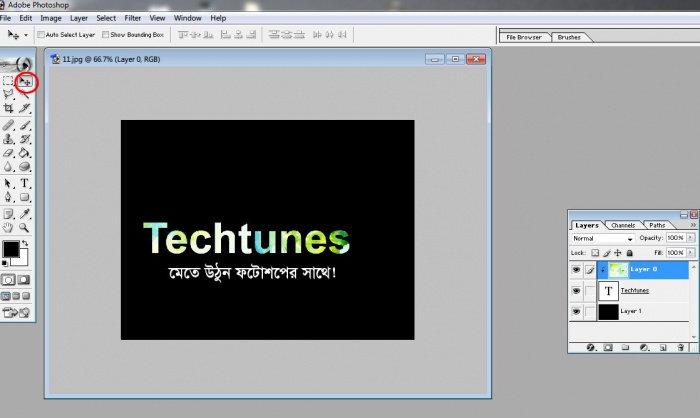The height and width of the screenshot is (418, 700).
Task: Enable Auto Select Layer checkbox
Action: [x=41, y=34]
